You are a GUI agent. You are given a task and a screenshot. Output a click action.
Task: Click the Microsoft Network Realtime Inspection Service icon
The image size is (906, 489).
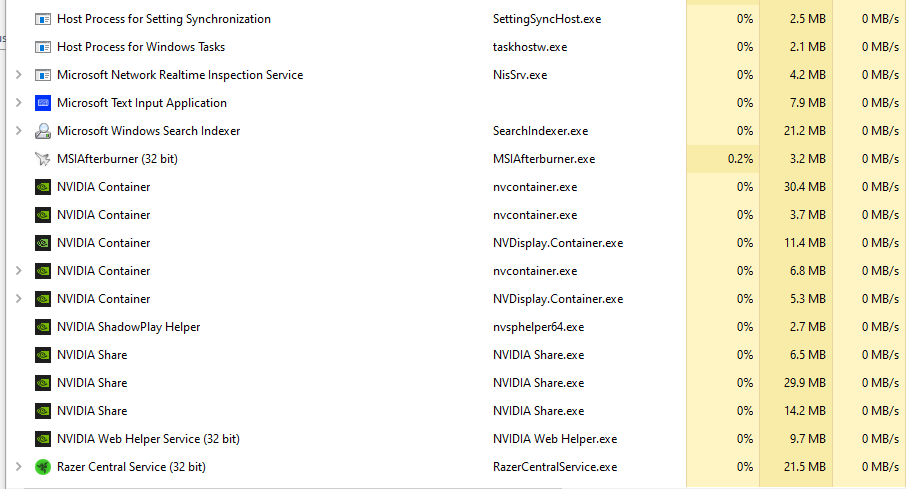point(43,75)
